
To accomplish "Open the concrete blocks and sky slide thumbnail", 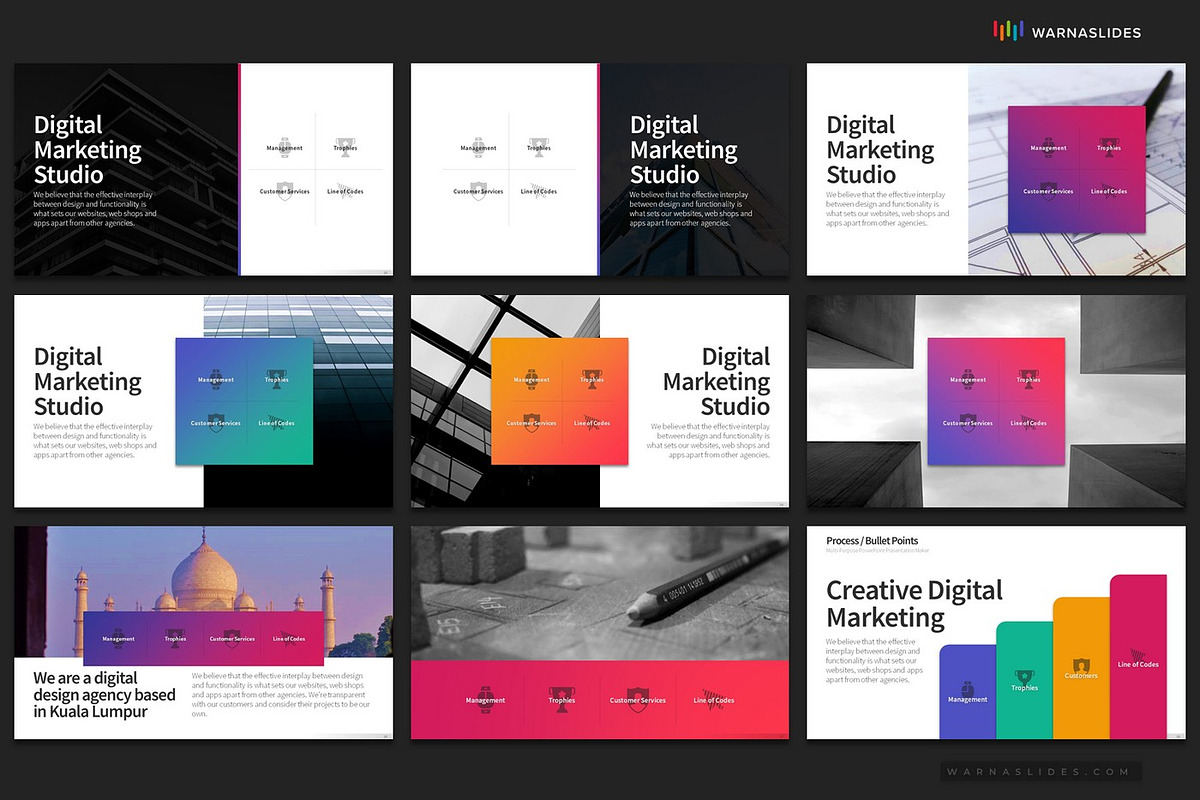I will pyautogui.click(x=997, y=401).
